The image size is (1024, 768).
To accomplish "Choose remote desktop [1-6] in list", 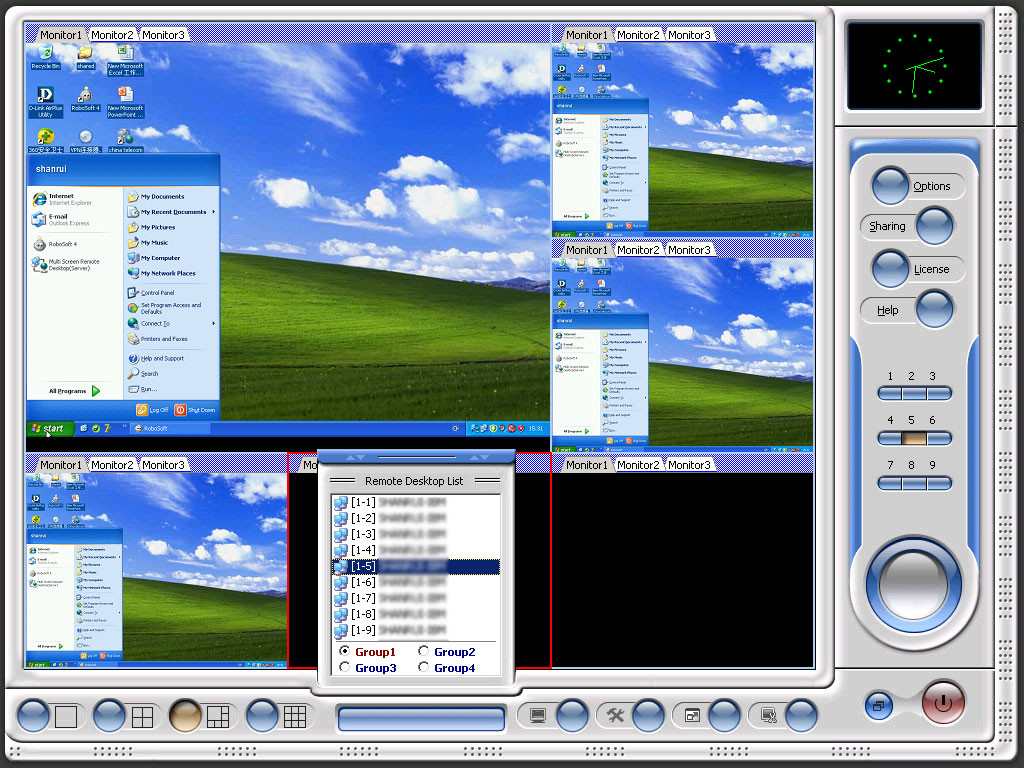I will point(416,583).
